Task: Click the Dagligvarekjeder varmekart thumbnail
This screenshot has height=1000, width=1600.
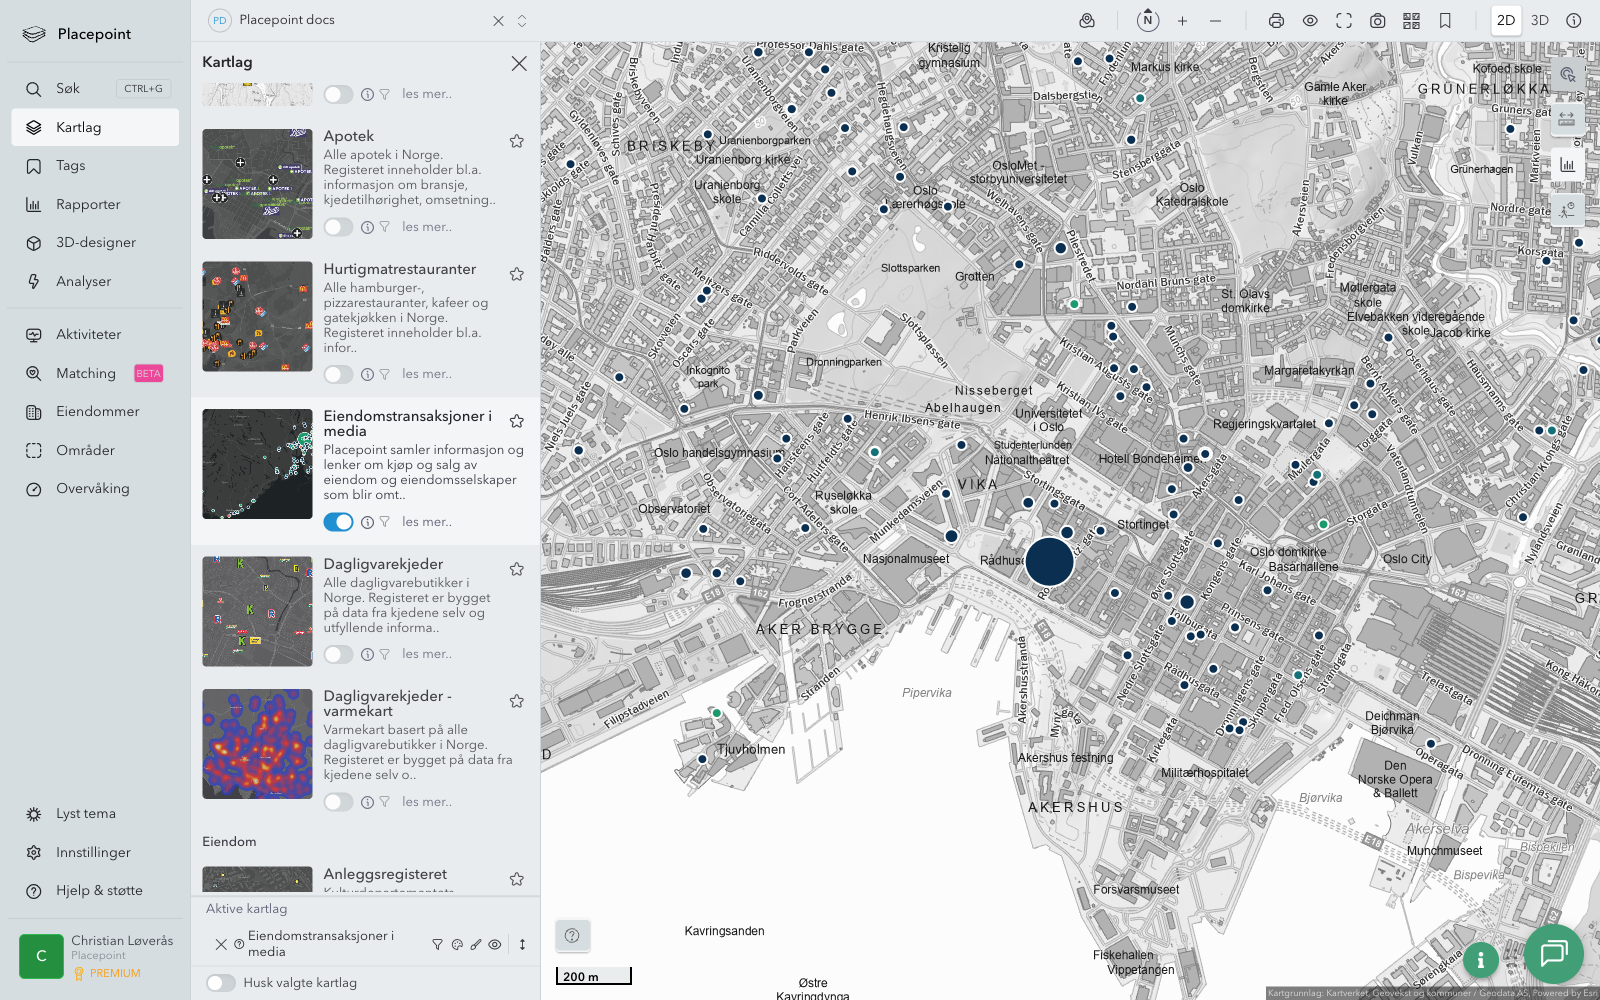Action: pos(257,744)
